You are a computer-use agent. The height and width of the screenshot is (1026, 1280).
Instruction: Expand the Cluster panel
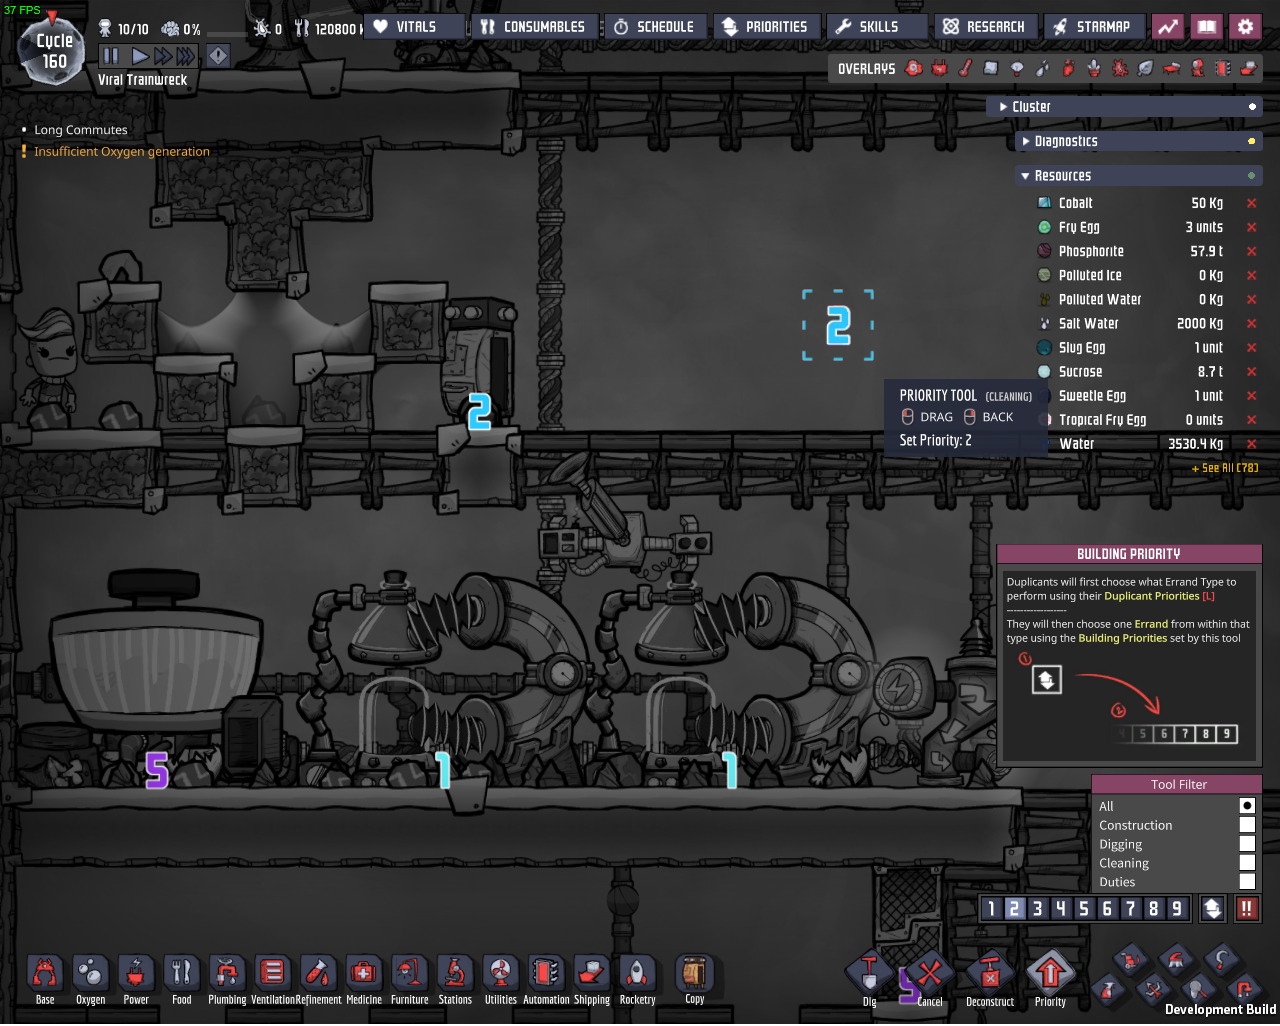[1004, 107]
